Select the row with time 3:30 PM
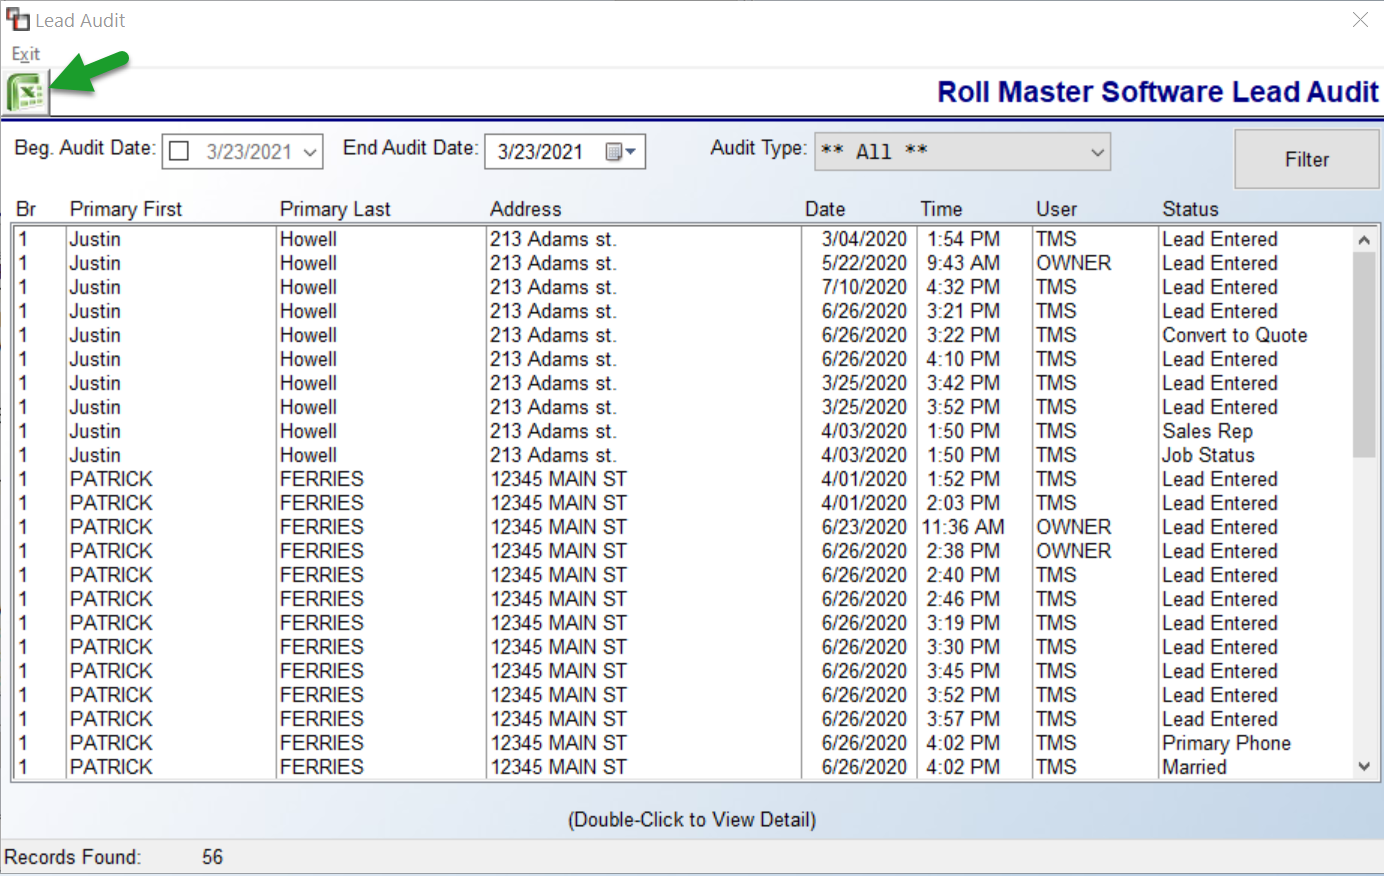This screenshot has width=1384, height=876. pyautogui.click(x=682, y=647)
